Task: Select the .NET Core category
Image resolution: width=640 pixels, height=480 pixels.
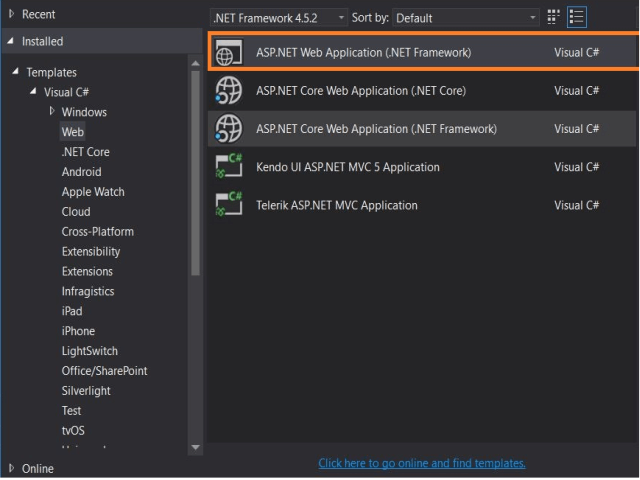Action: (x=86, y=152)
